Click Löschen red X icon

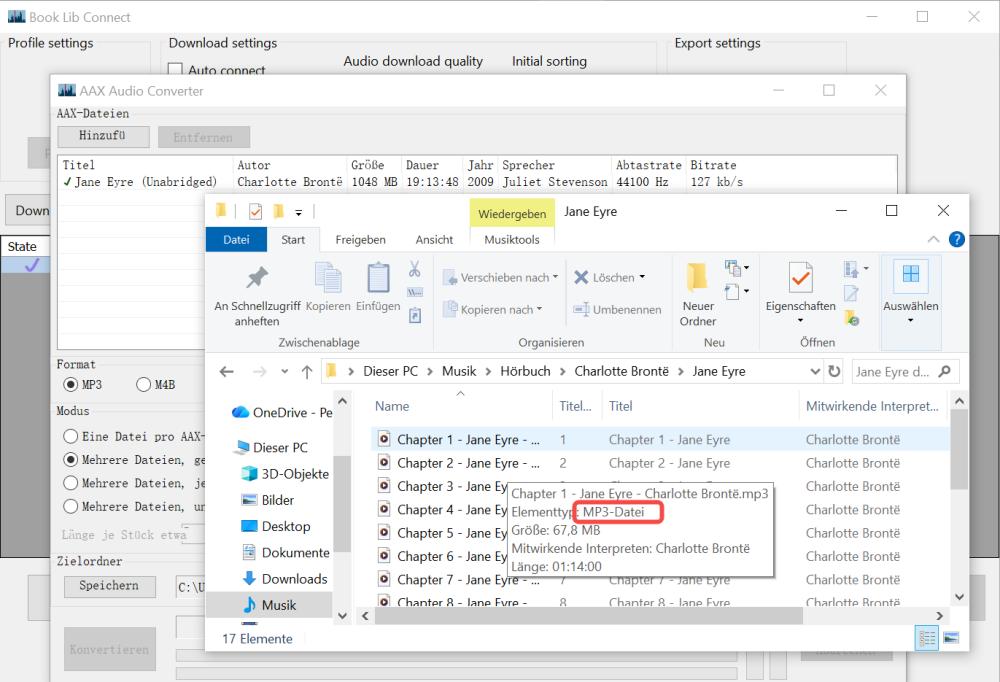pyautogui.click(x=581, y=278)
